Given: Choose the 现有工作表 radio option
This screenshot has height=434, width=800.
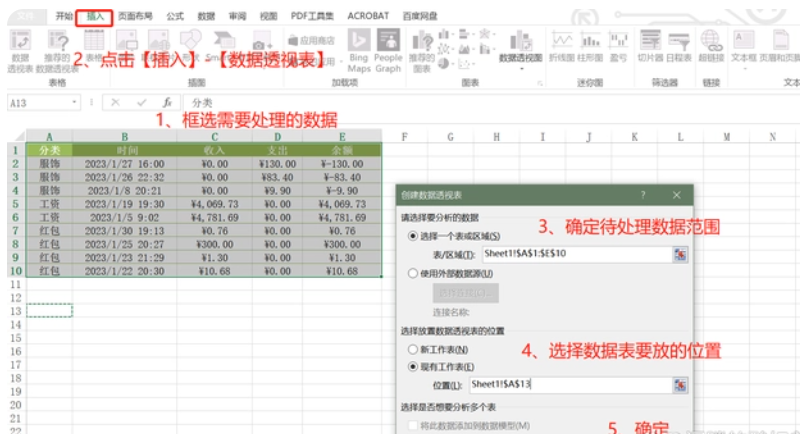Looking at the screenshot, I should click(x=412, y=367).
